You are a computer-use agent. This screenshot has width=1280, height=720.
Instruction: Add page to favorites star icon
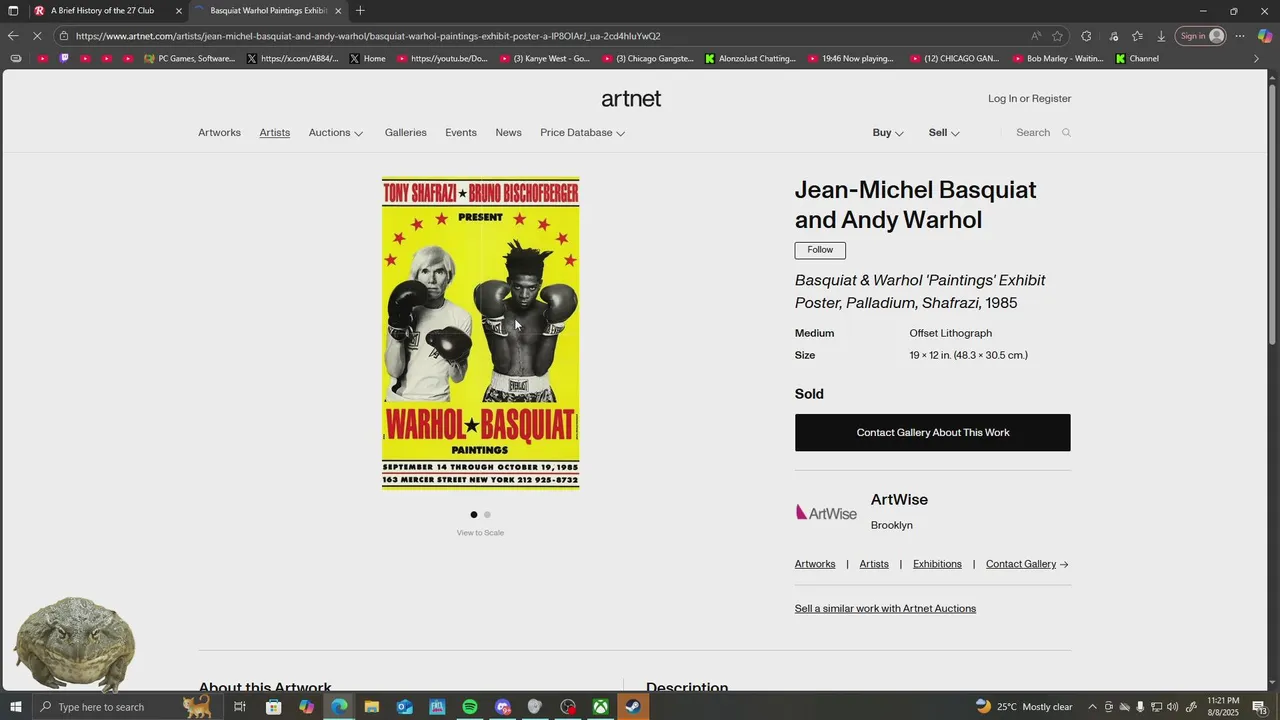1057,36
